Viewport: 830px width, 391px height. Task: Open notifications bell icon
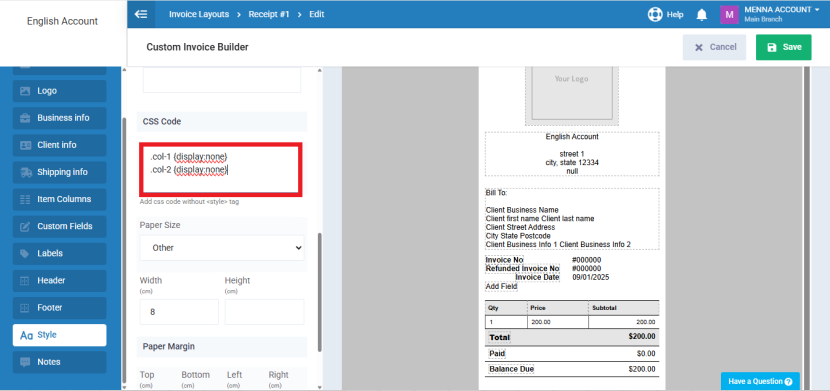tap(702, 15)
